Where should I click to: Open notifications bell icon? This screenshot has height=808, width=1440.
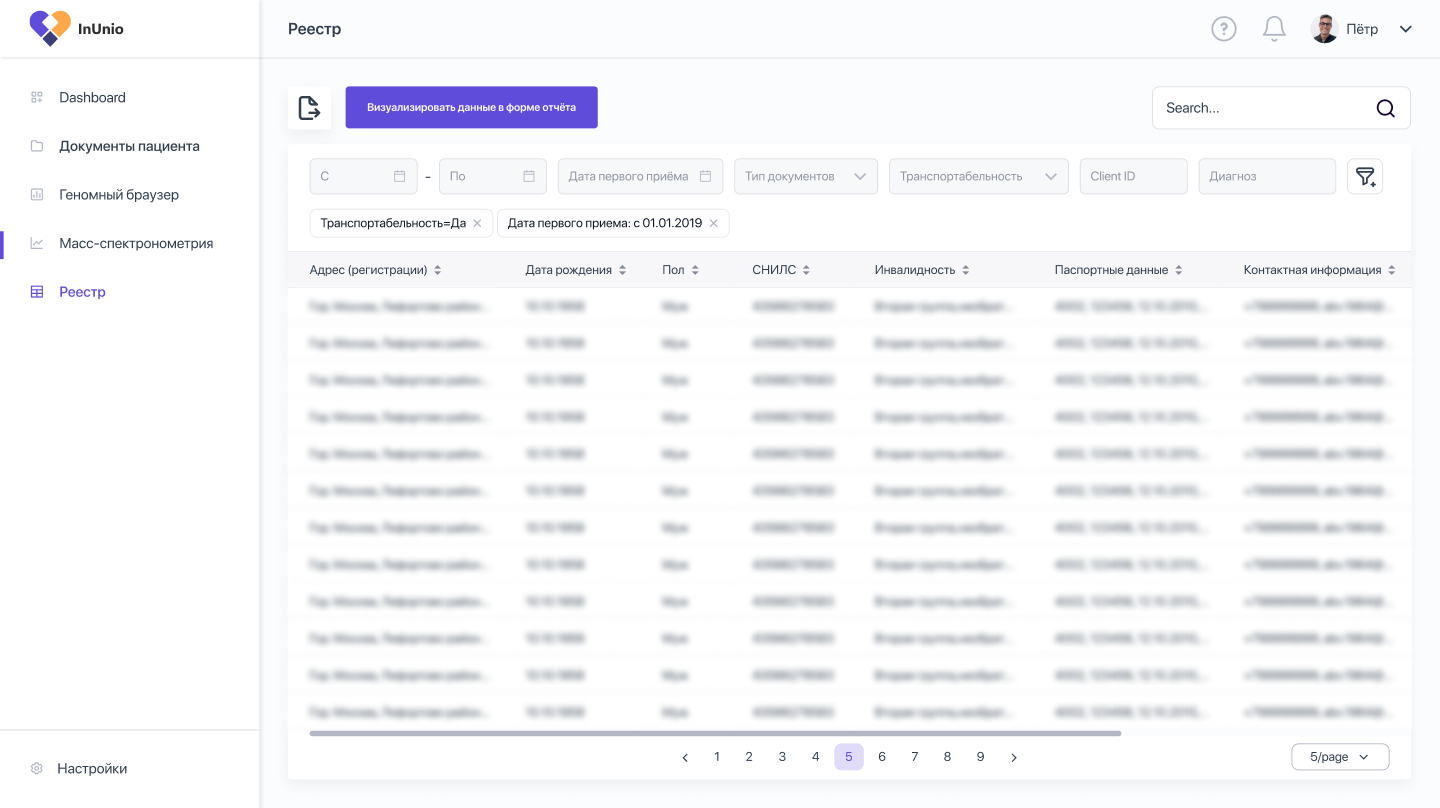coord(1274,29)
